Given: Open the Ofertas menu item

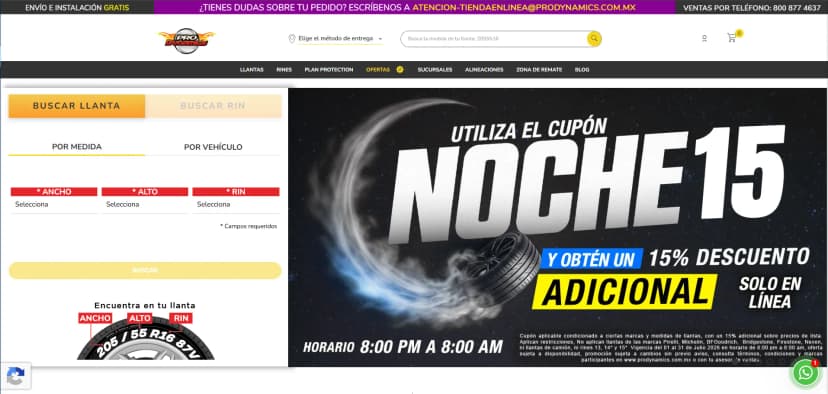Looking at the screenshot, I should click(x=378, y=70).
